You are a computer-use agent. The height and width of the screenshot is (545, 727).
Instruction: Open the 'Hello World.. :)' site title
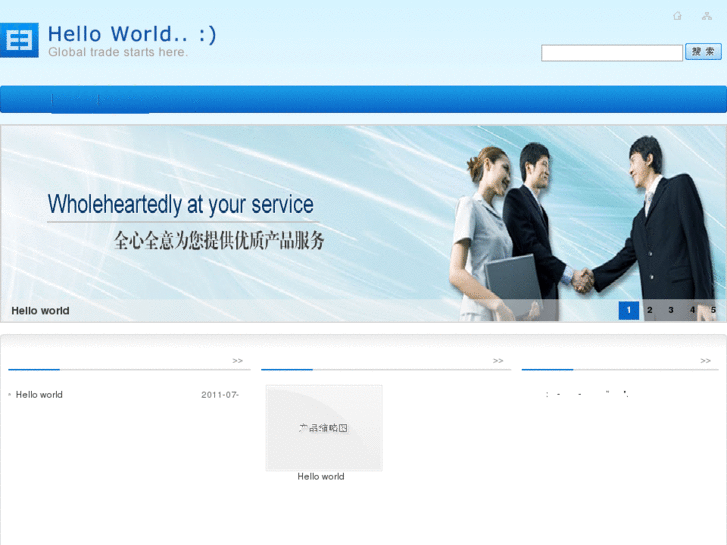tap(132, 34)
